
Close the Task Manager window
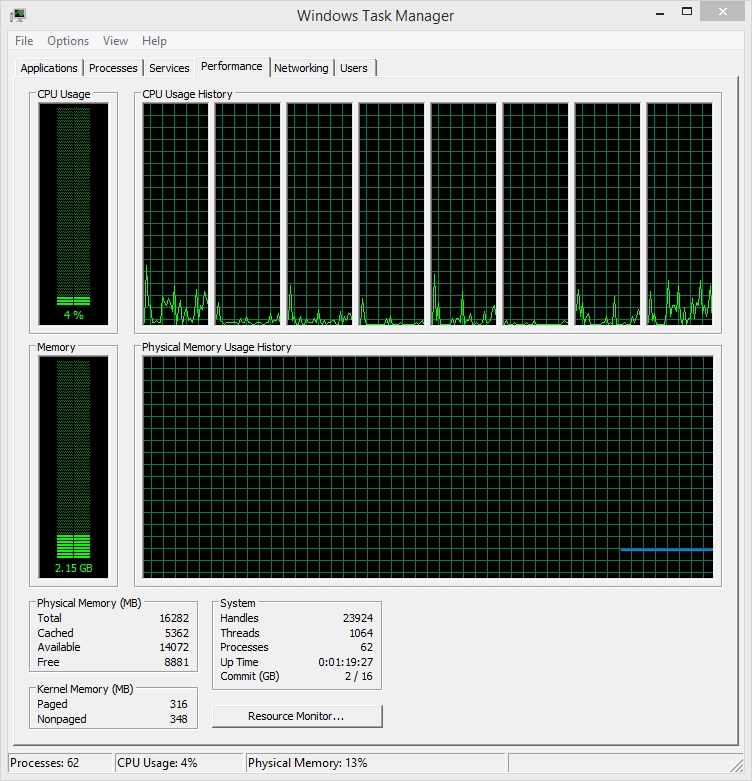pos(723,12)
